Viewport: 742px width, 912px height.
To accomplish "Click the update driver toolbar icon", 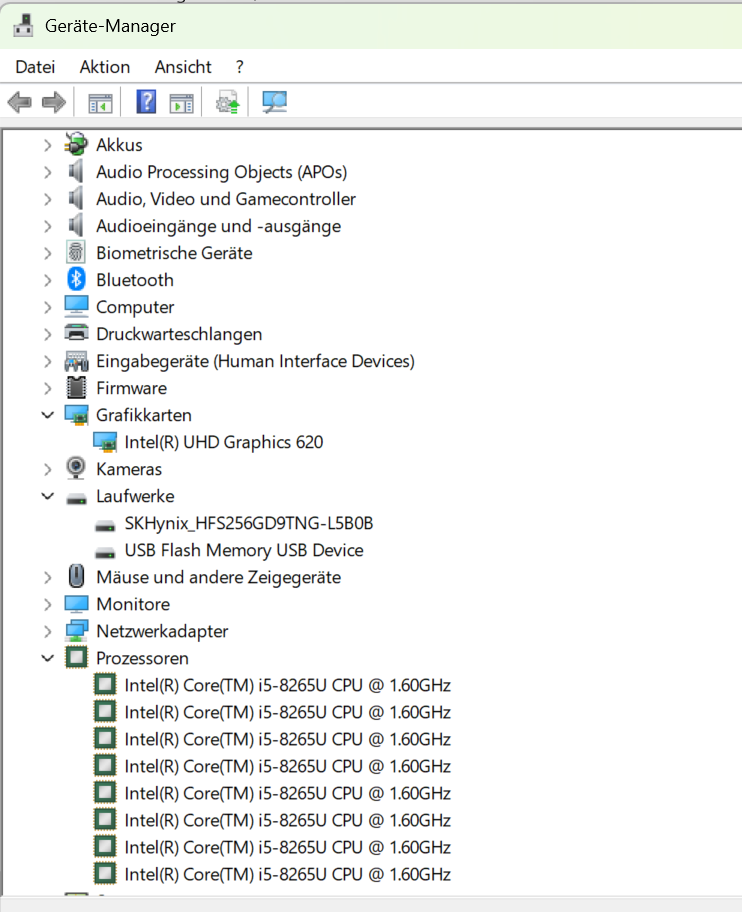I will [x=227, y=102].
